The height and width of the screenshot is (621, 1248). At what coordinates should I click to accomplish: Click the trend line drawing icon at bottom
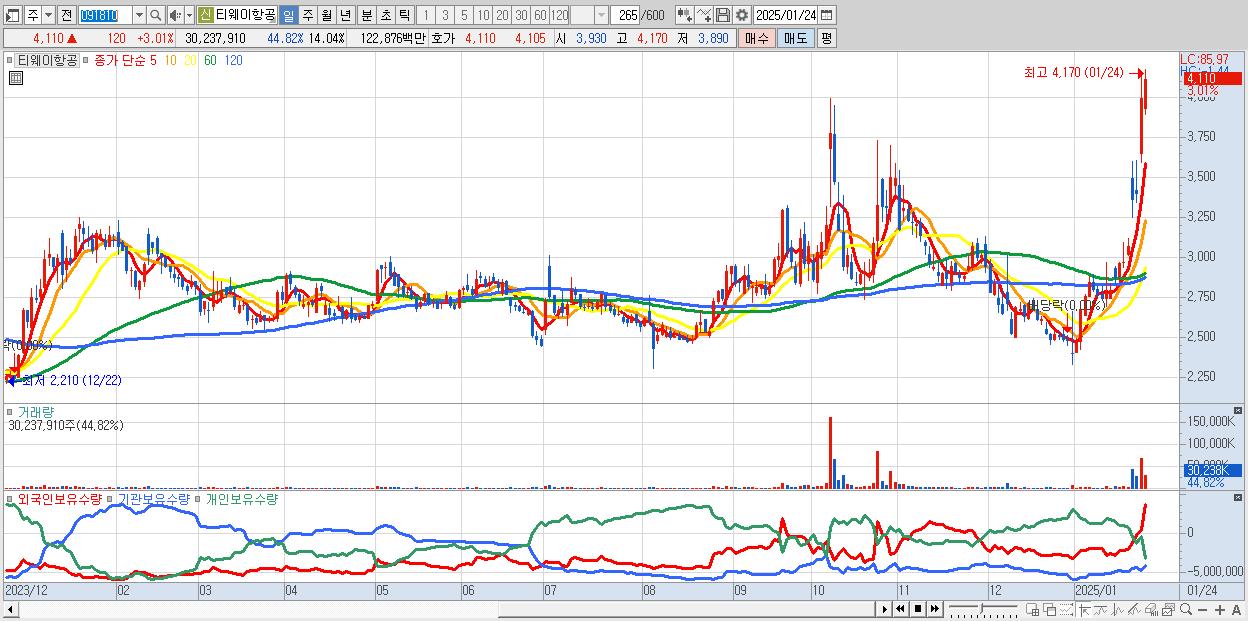tap(1102, 609)
